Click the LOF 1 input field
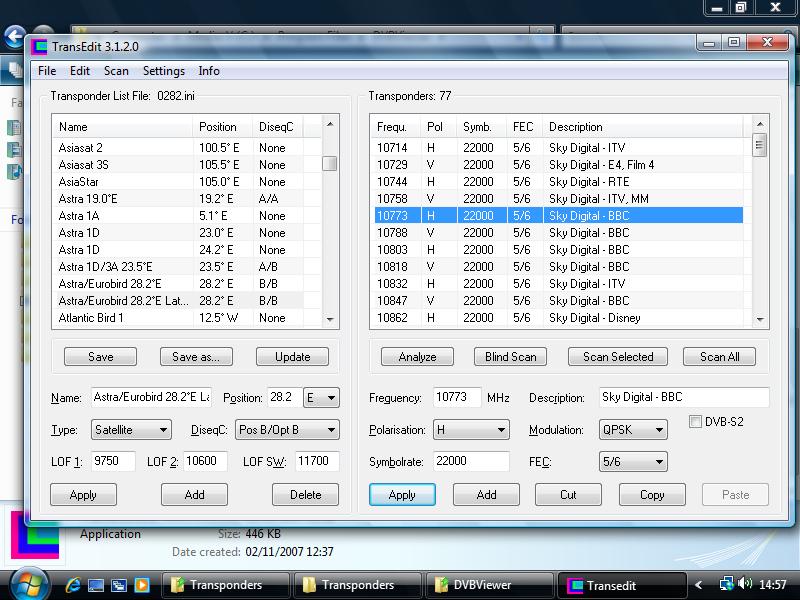Viewport: 800px width, 600px height. pyautogui.click(x=113, y=461)
